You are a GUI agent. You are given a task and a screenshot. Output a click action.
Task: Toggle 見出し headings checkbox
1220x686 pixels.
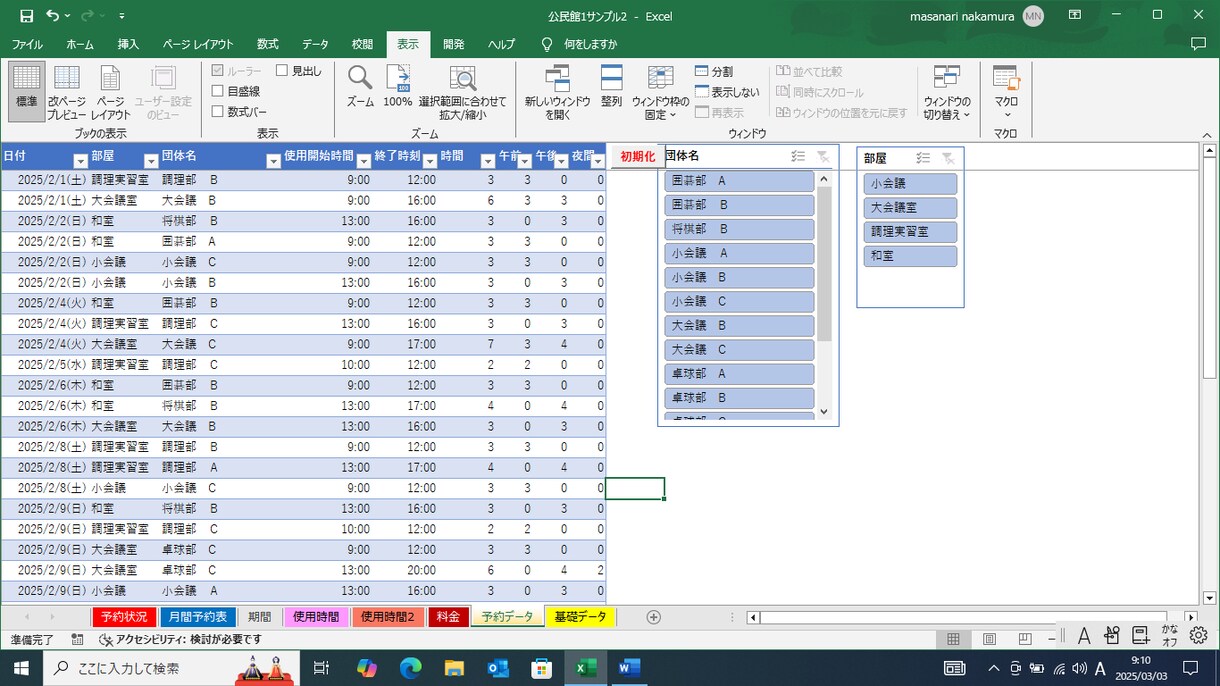coord(299,71)
